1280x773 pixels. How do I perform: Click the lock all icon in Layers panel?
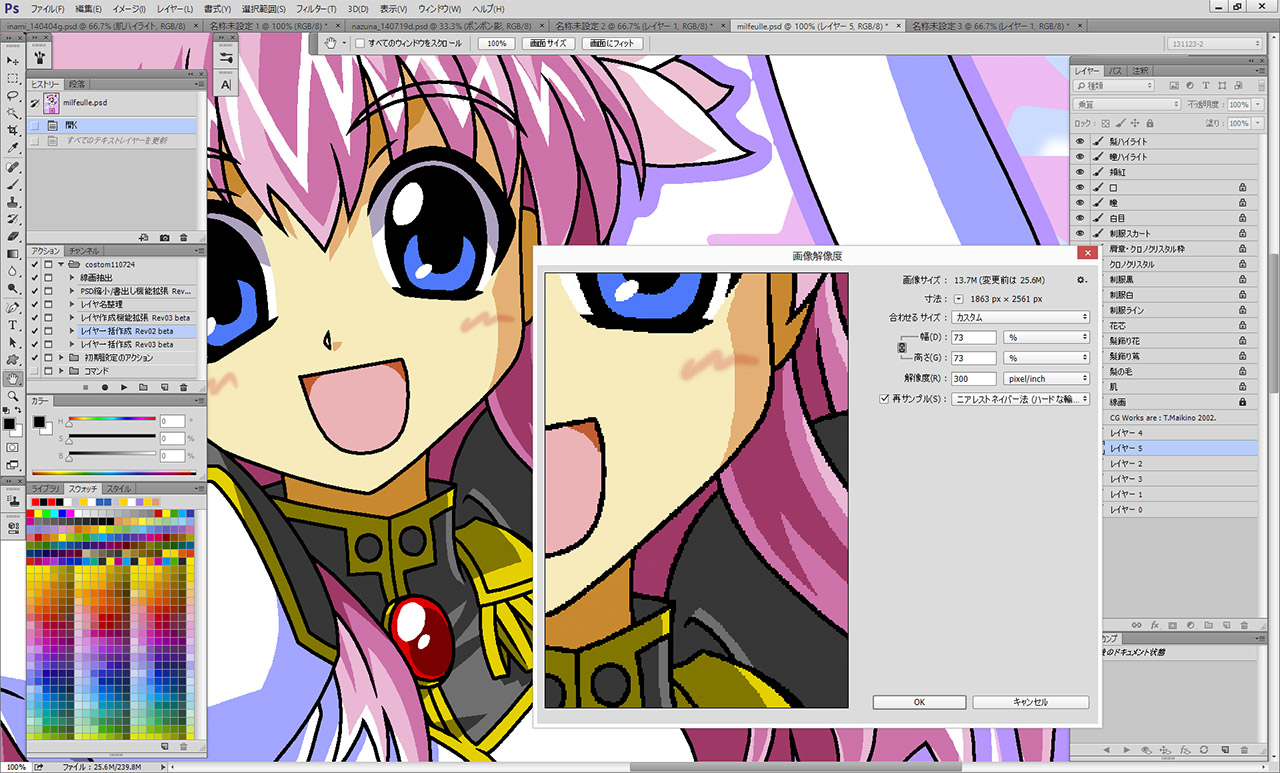(x=1149, y=123)
